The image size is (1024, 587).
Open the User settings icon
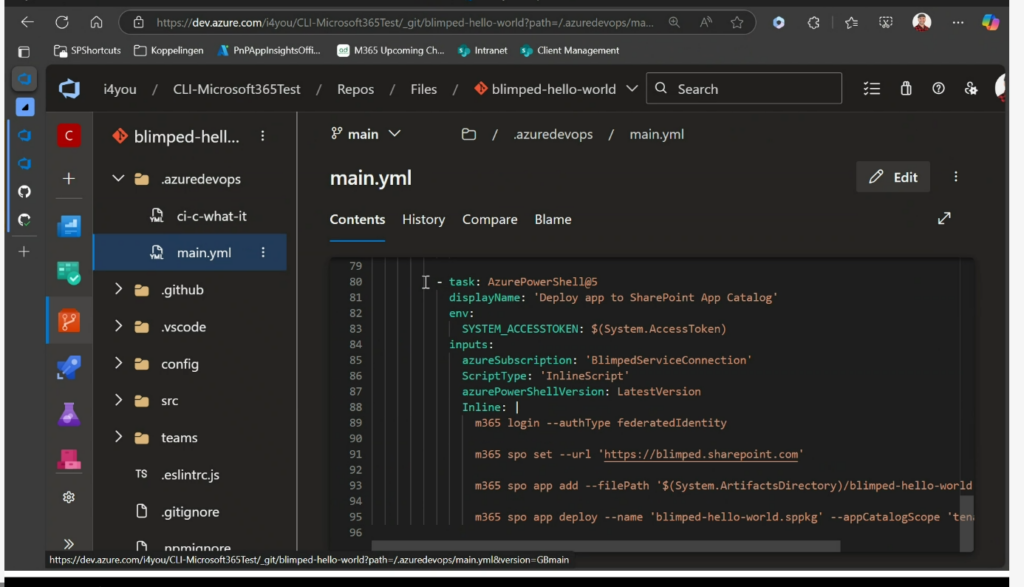(971, 89)
